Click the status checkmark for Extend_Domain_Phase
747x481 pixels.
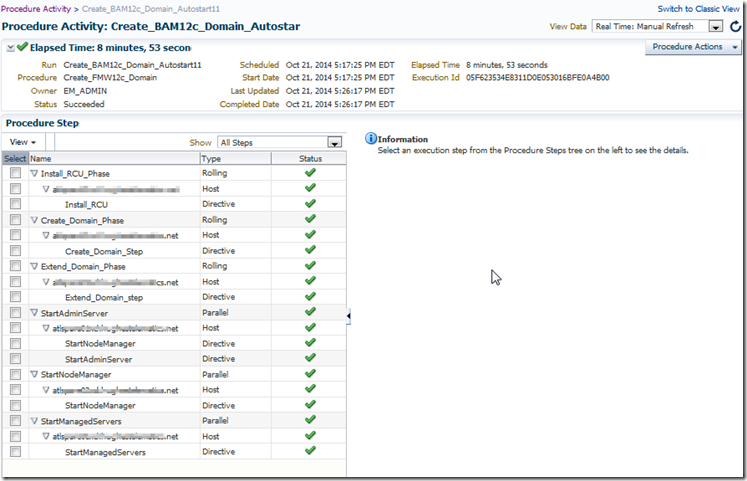(x=310, y=265)
